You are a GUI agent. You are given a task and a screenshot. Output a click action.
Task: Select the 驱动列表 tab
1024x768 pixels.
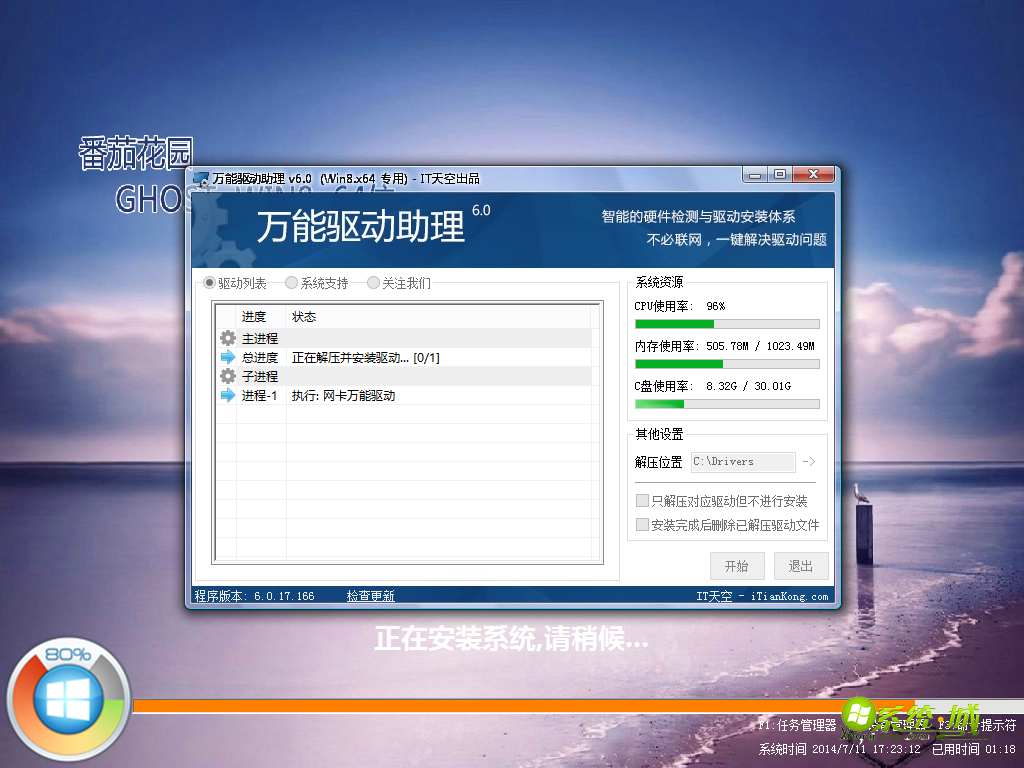[208, 282]
